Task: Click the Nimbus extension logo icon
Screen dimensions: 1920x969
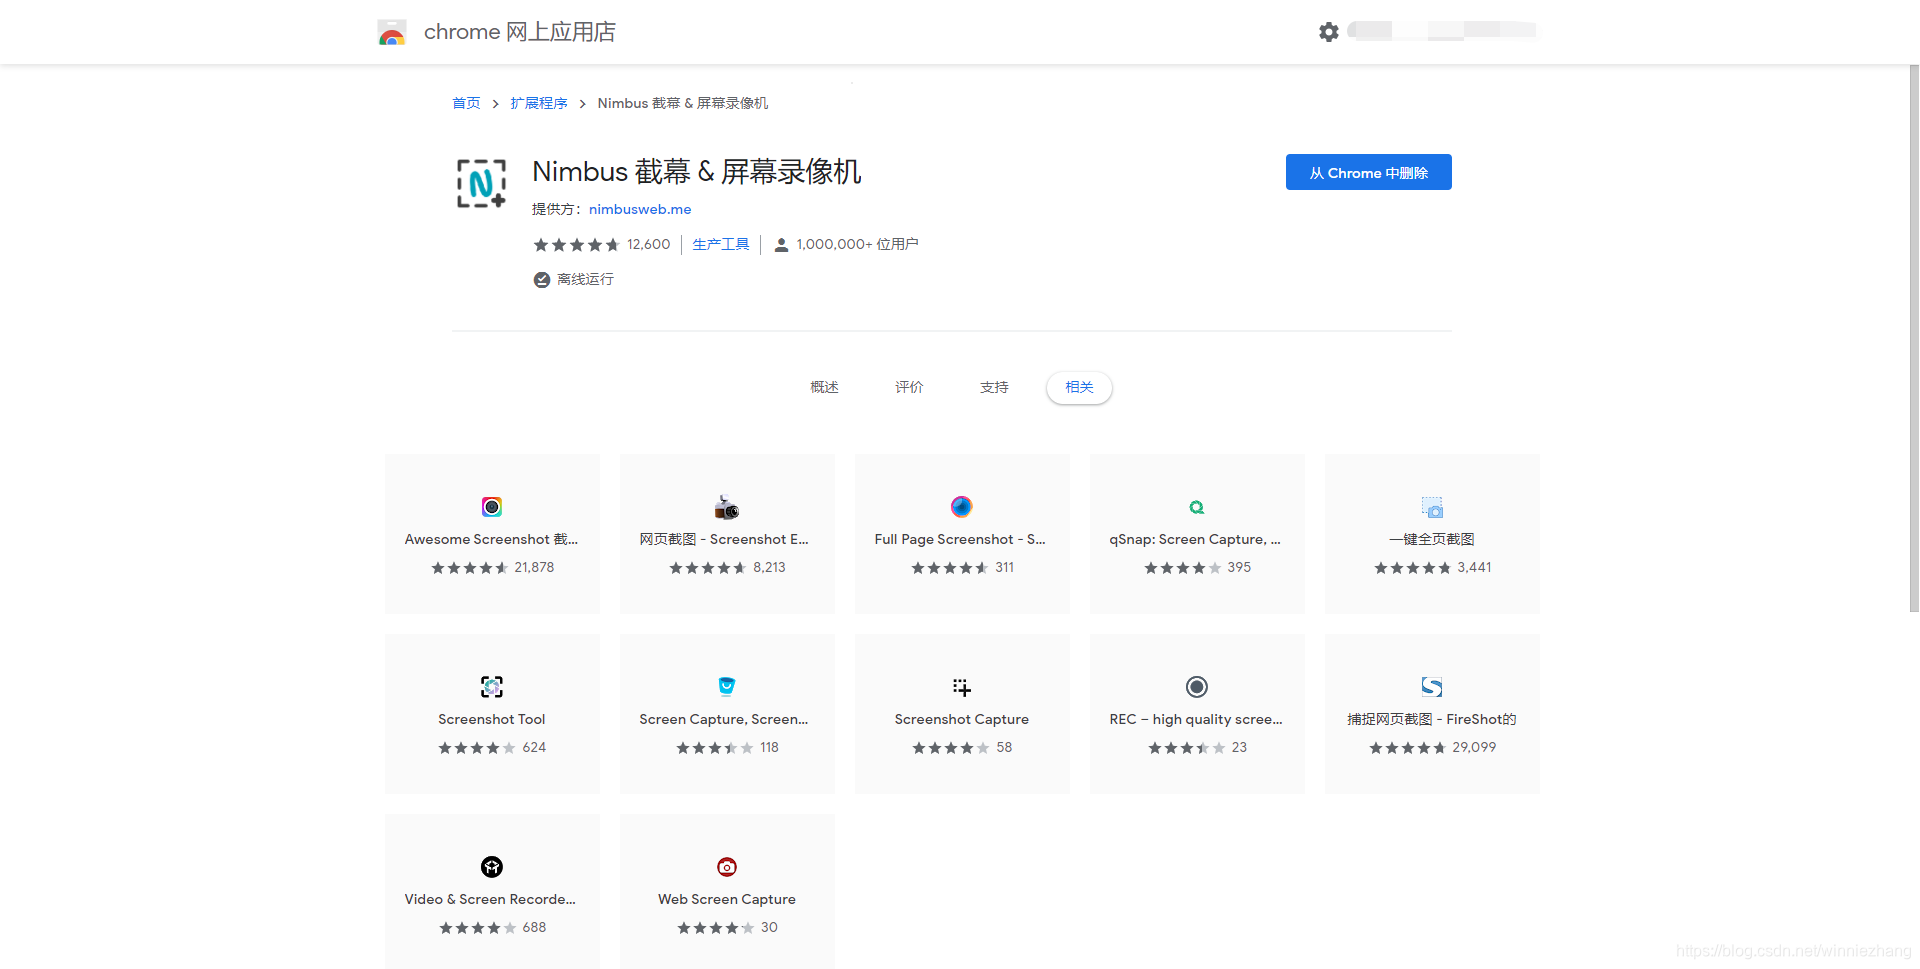Action: 481,183
